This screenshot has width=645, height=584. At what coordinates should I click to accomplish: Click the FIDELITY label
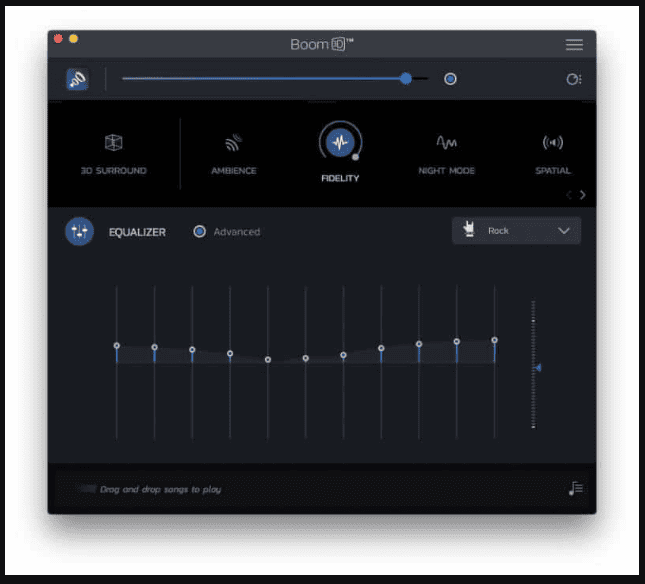click(x=340, y=178)
